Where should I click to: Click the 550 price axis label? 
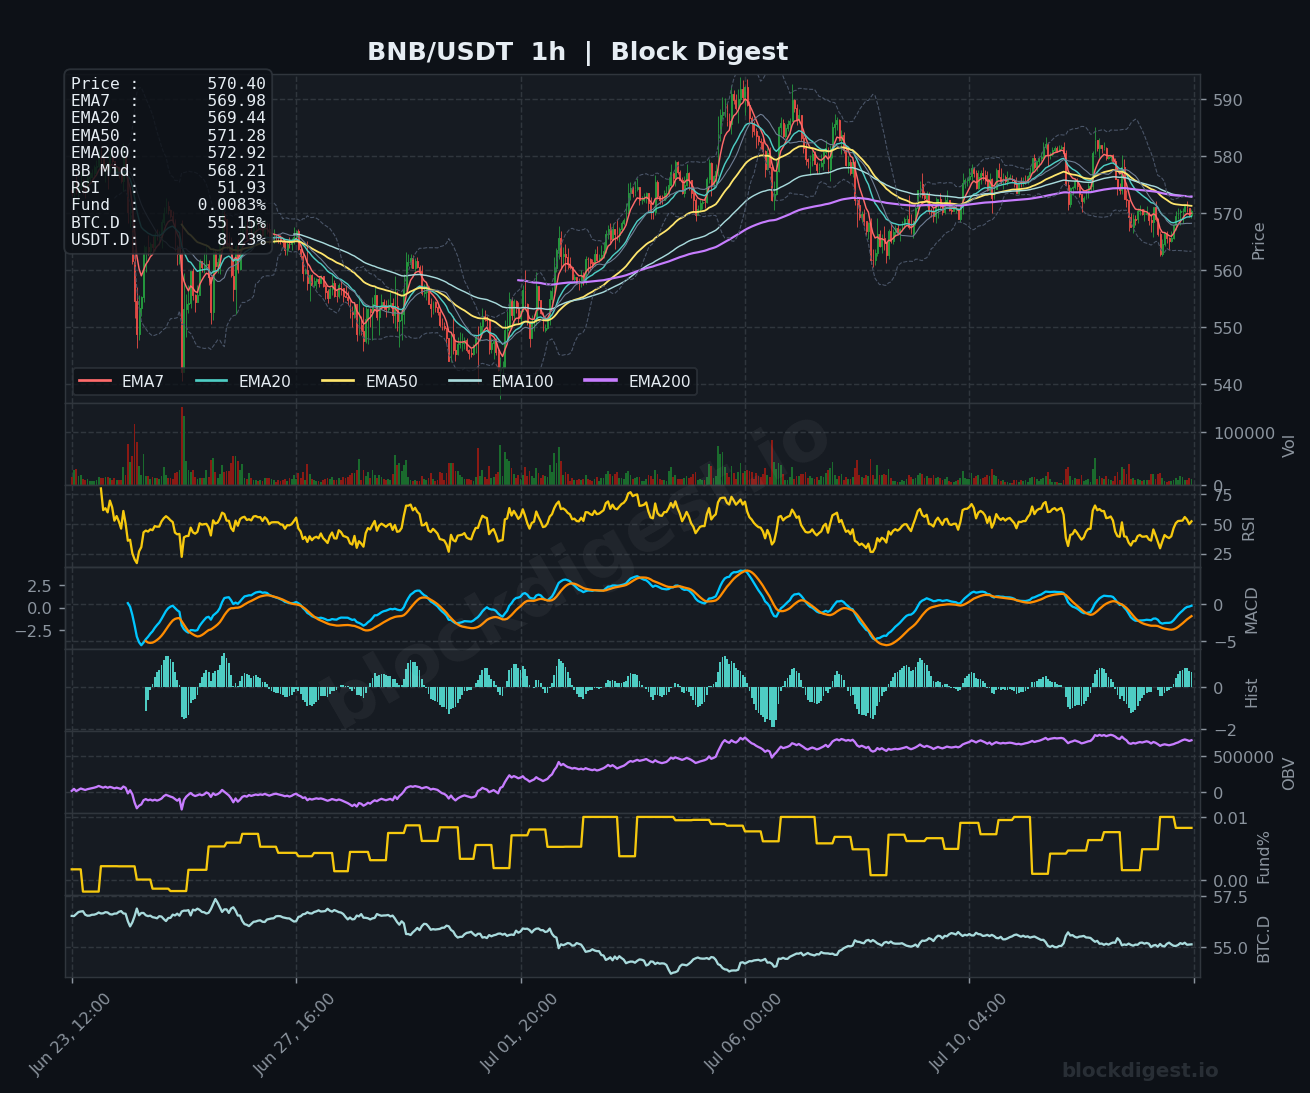1228,328
